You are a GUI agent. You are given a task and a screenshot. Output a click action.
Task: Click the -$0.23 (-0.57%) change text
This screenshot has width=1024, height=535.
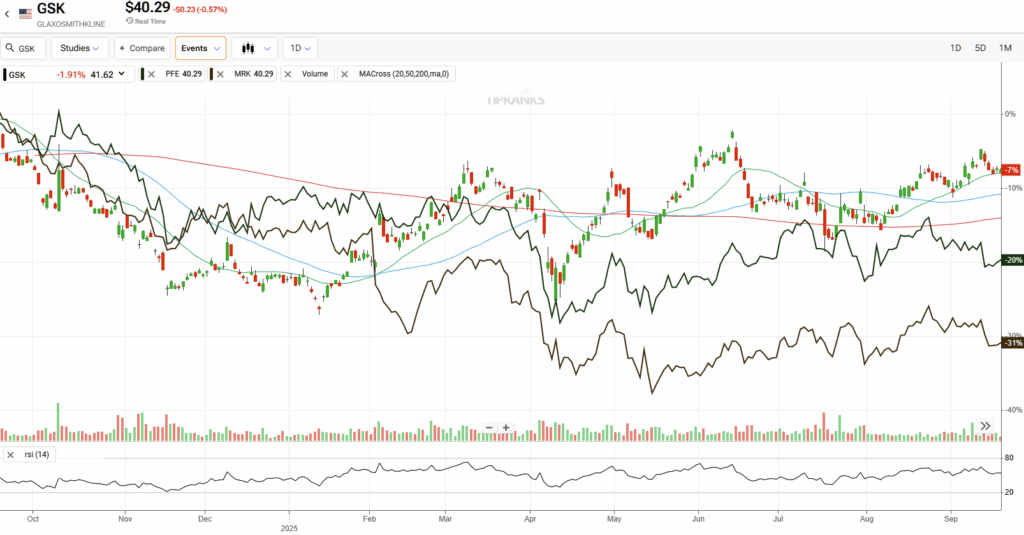(200, 10)
